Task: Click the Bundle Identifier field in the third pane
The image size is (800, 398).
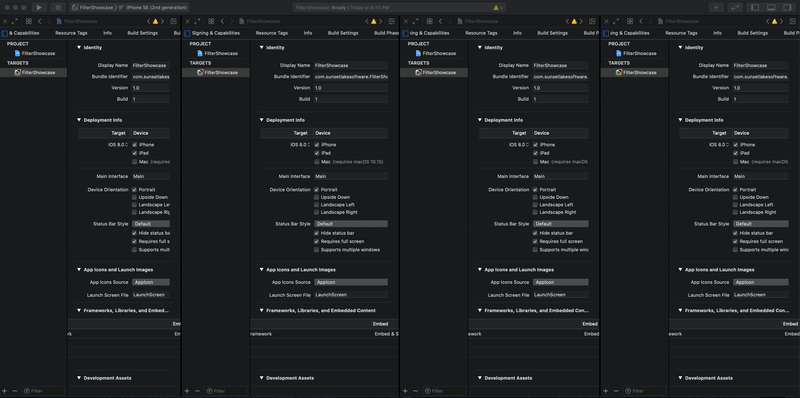Action: click(x=561, y=77)
